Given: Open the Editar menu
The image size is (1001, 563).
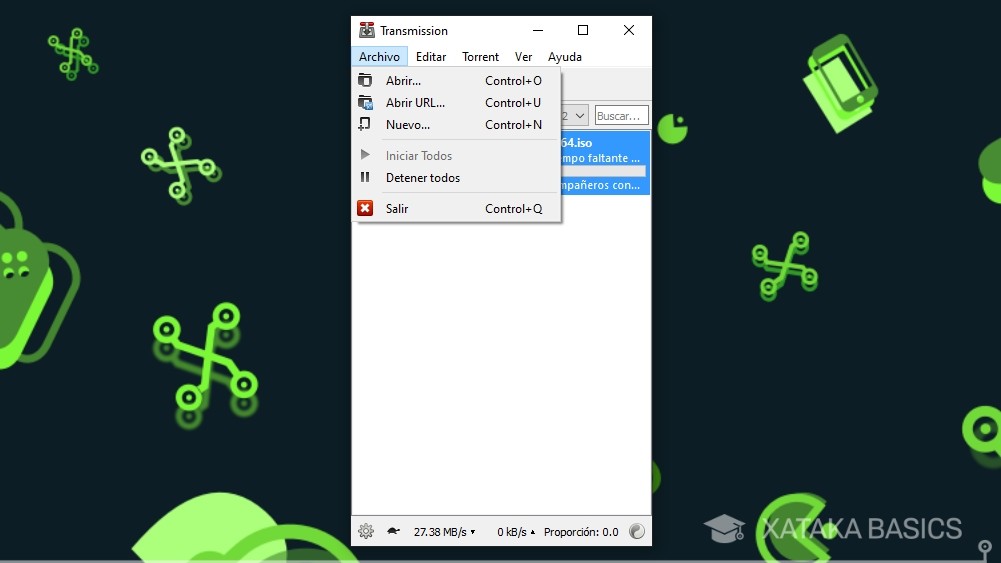Looking at the screenshot, I should tap(431, 57).
